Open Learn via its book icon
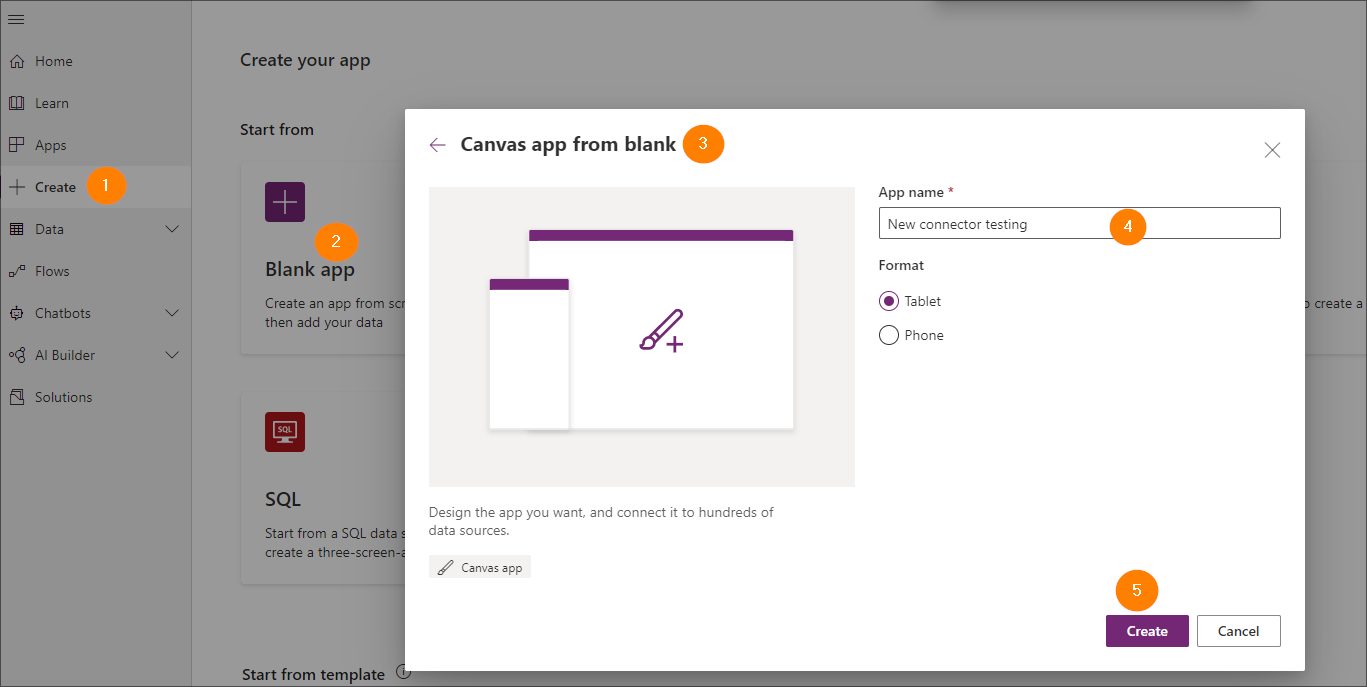The width and height of the screenshot is (1367, 687). tap(16, 103)
